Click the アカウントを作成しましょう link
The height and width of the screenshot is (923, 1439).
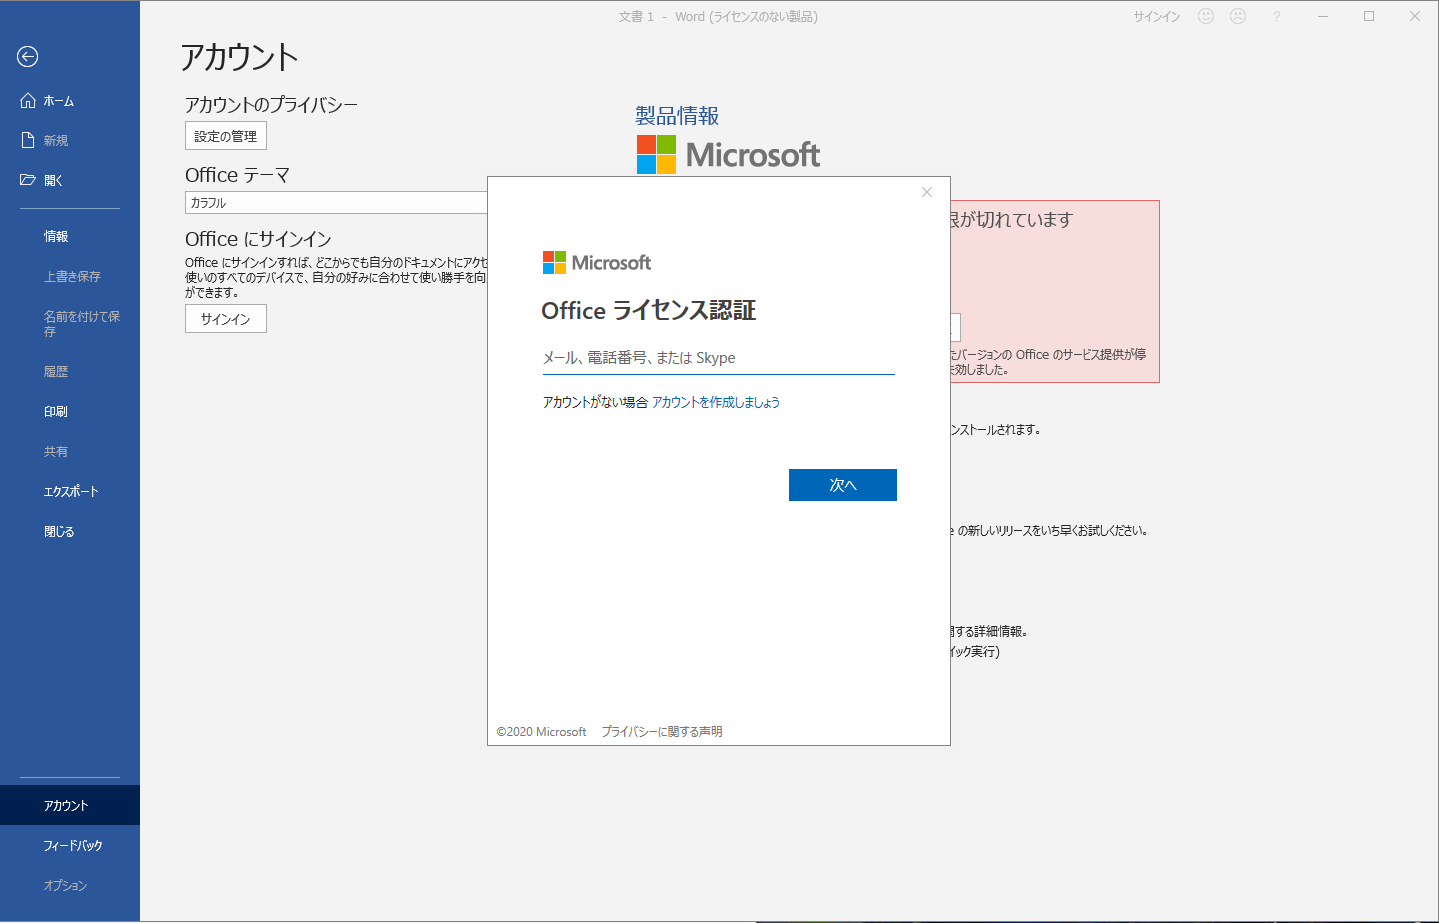[x=716, y=402]
